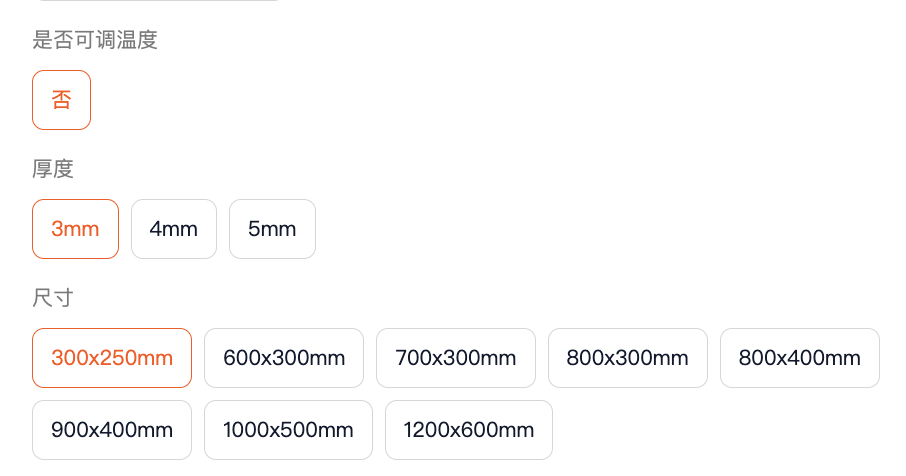Screen dimensions: 906x476
Task: Choose the thickest thickness option
Action: (x=272, y=229)
